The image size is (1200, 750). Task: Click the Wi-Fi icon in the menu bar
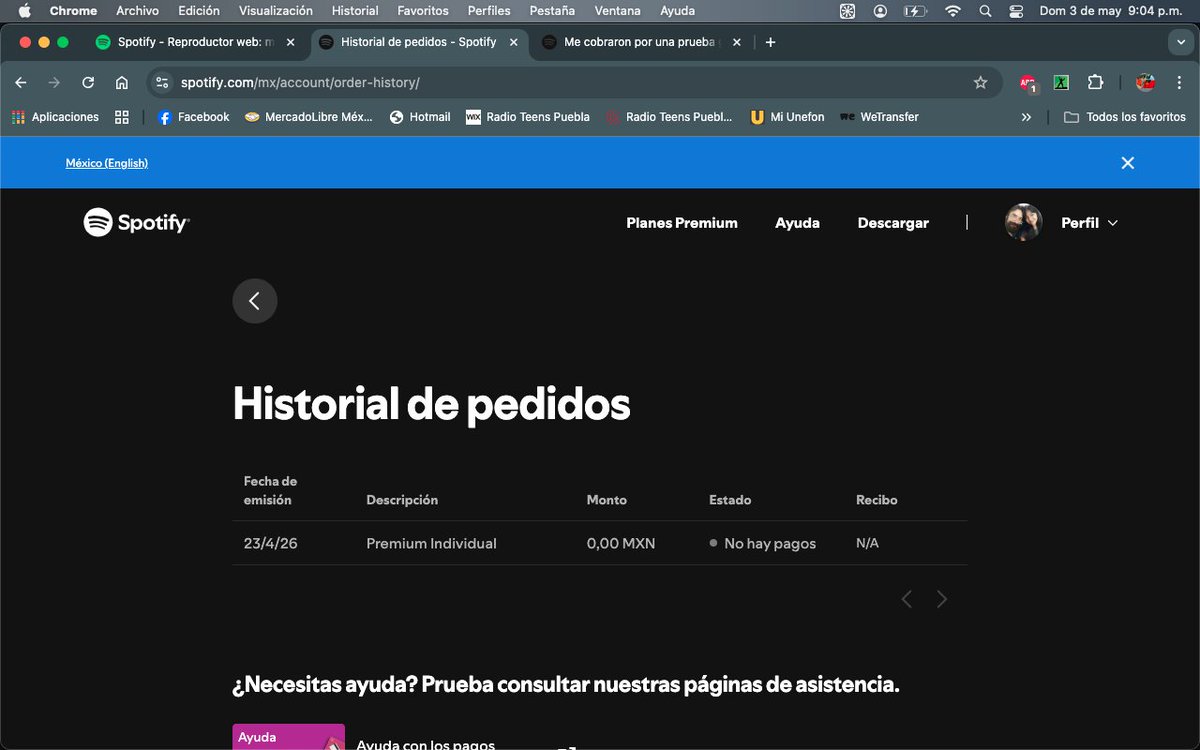point(952,11)
